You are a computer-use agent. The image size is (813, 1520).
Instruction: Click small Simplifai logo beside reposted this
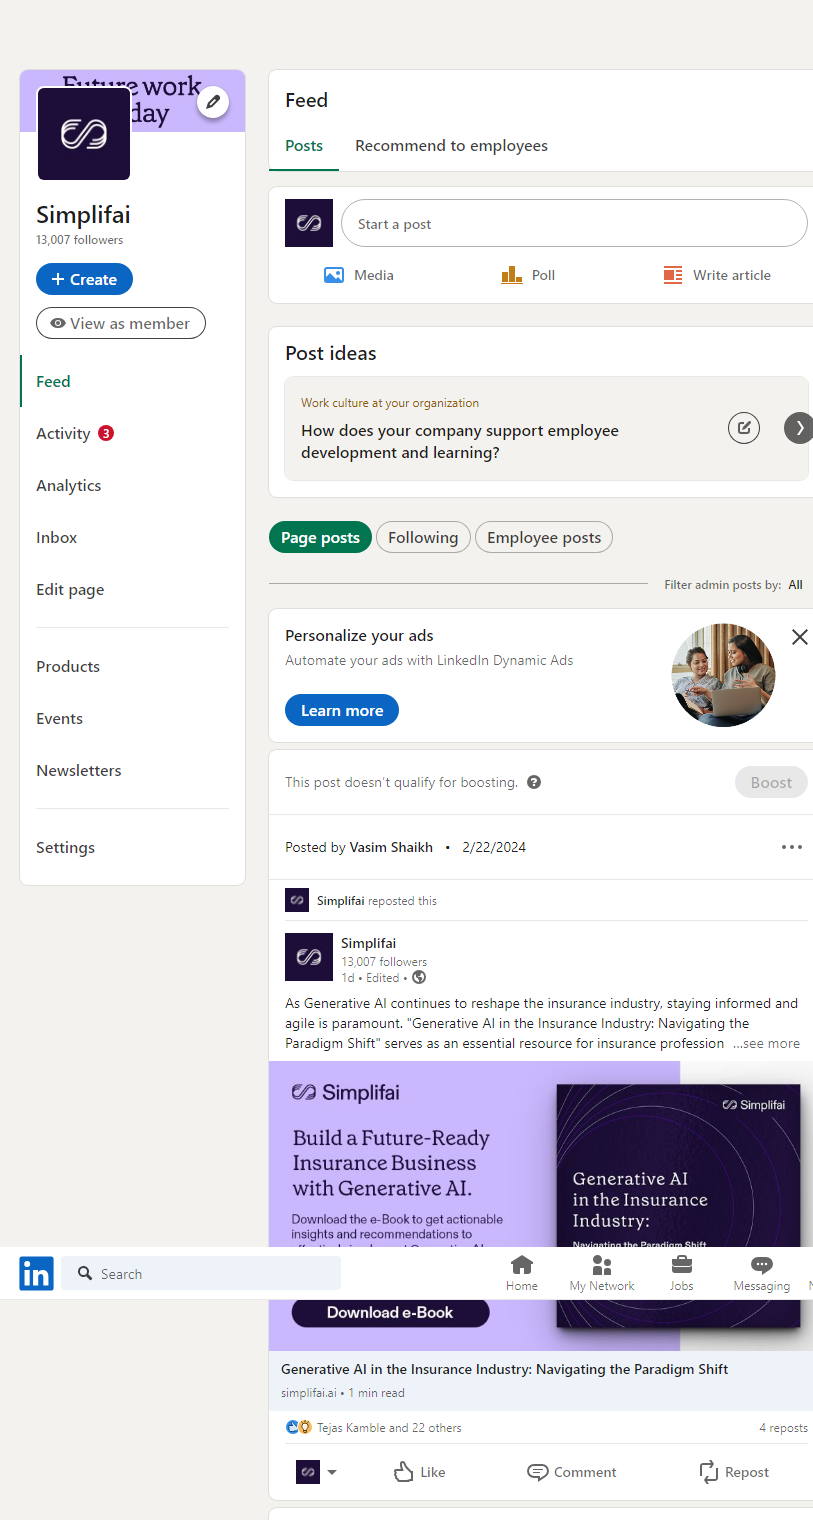point(297,900)
